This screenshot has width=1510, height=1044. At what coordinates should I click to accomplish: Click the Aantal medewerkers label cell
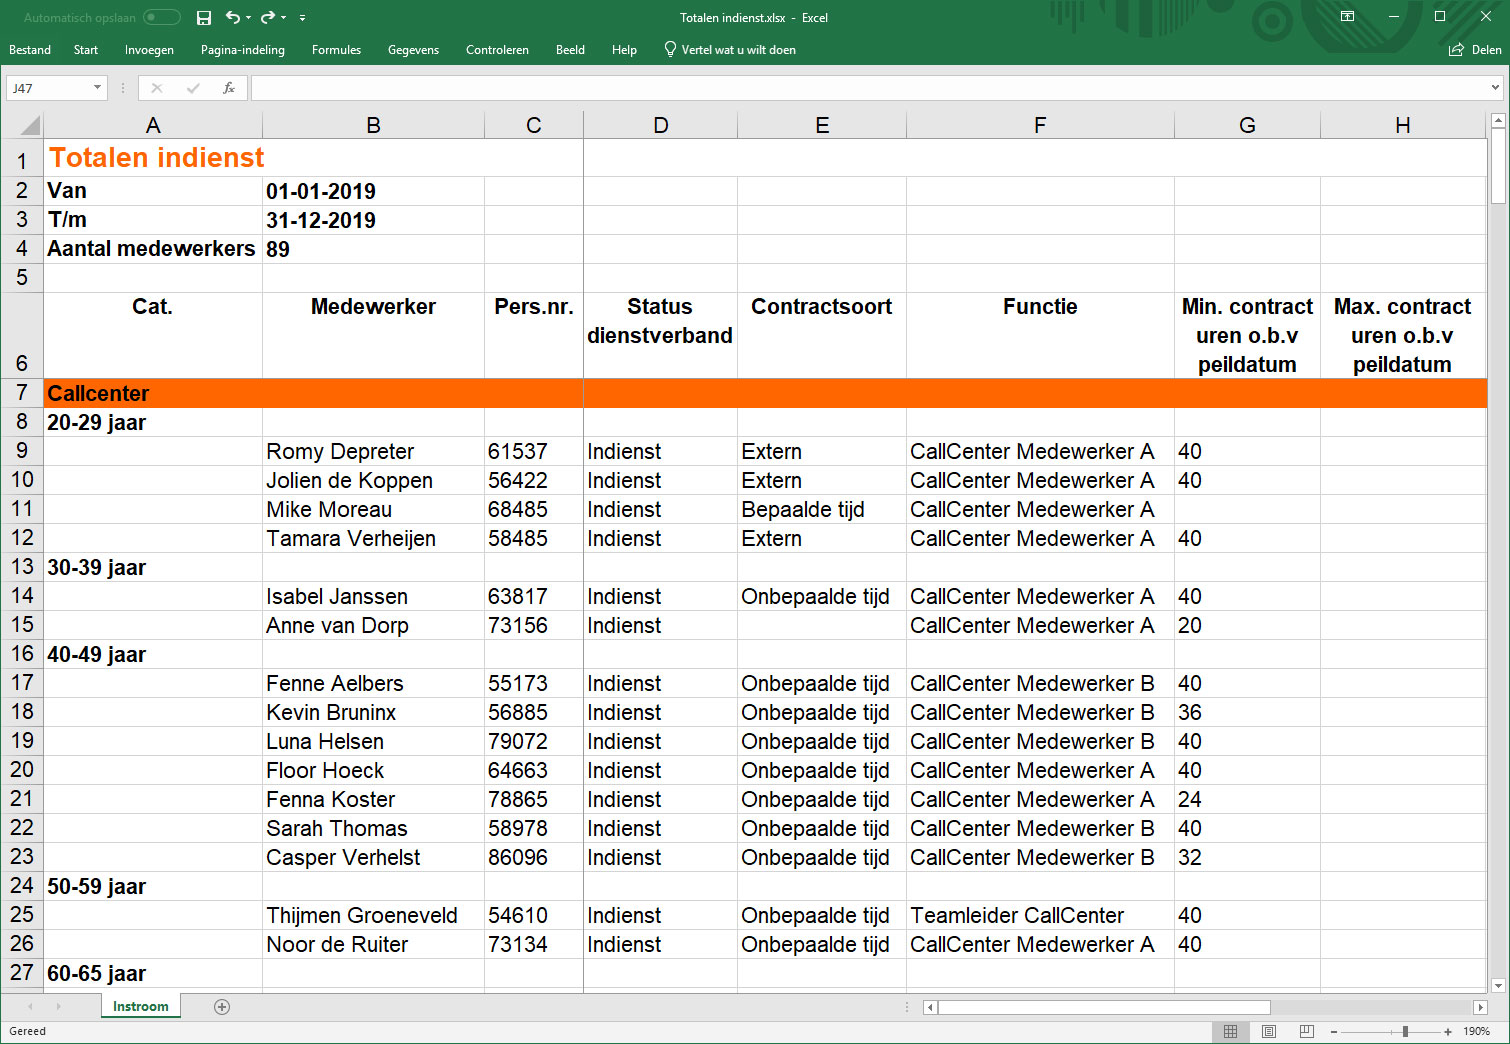(153, 249)
